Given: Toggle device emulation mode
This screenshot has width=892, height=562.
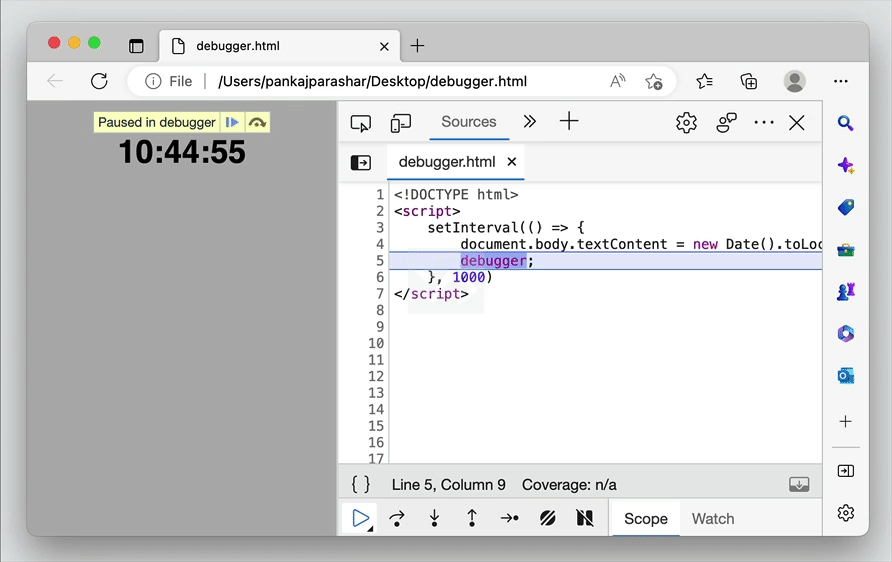Looking at the screenshot, I should (400, 122).
